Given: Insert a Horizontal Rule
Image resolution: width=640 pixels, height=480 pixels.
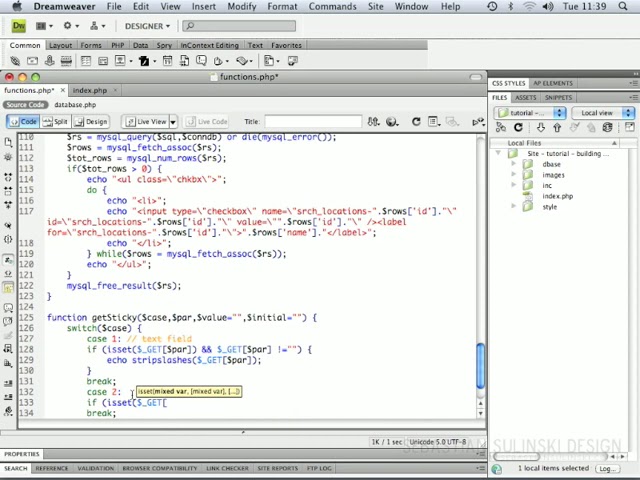Looking at the screenshot, I should click(66, 61).
